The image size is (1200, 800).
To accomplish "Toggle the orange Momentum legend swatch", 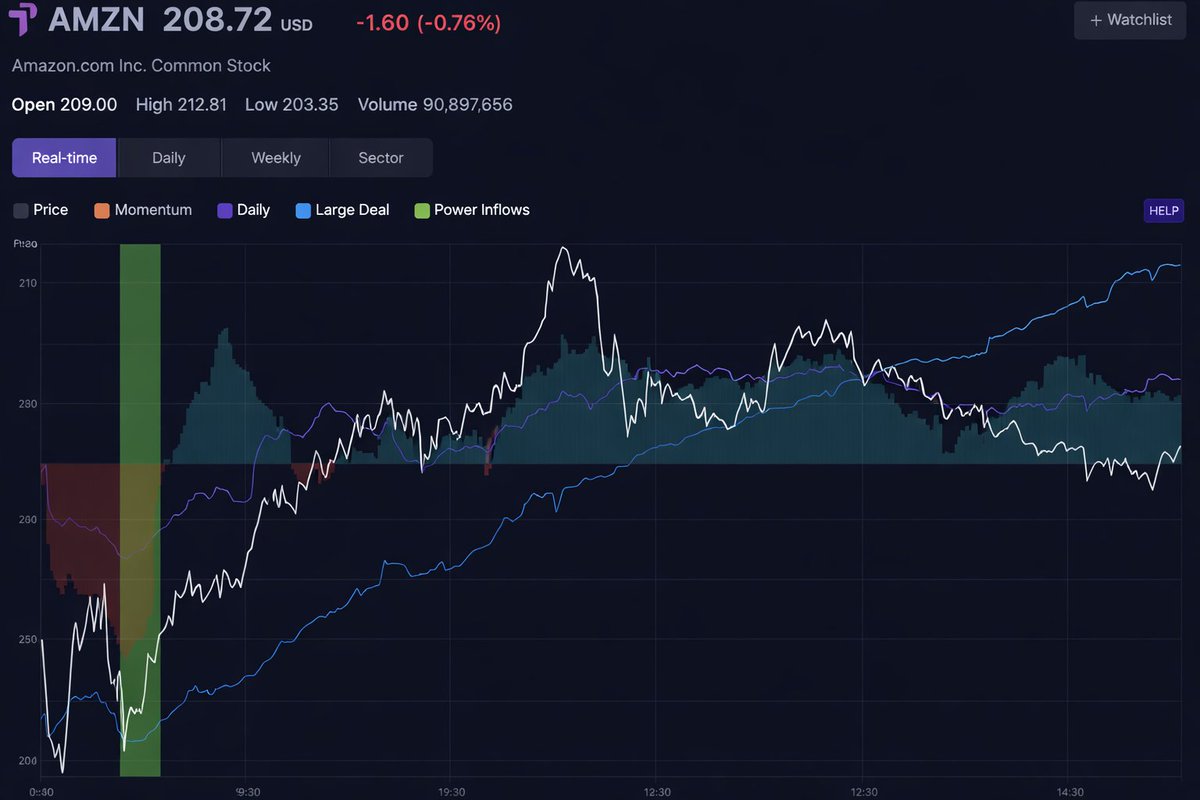I will 101,211.
